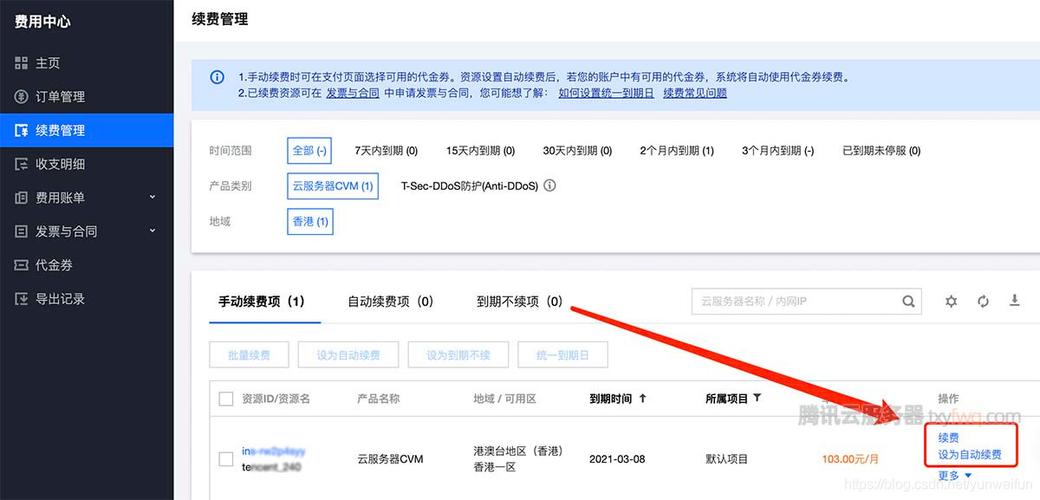Click the blue info icon in the notice

click(217, 78)
